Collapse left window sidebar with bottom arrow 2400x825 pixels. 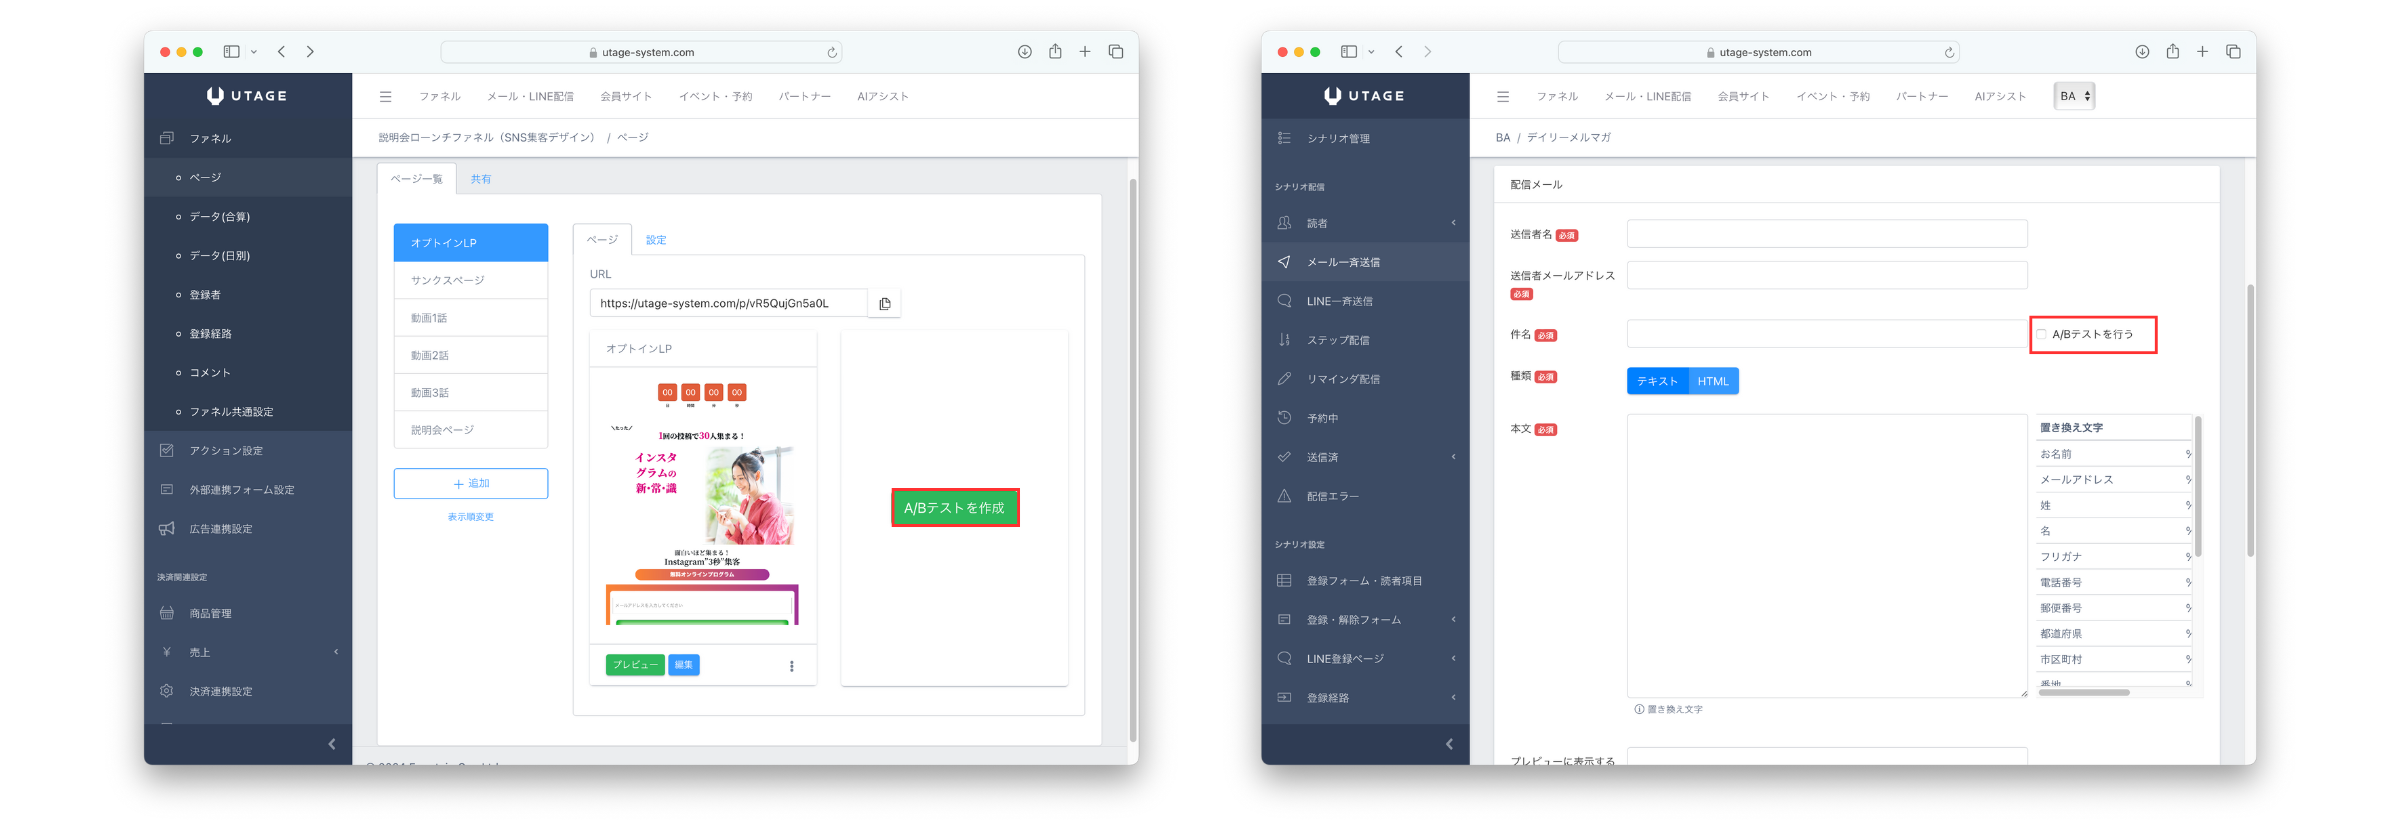332,744
